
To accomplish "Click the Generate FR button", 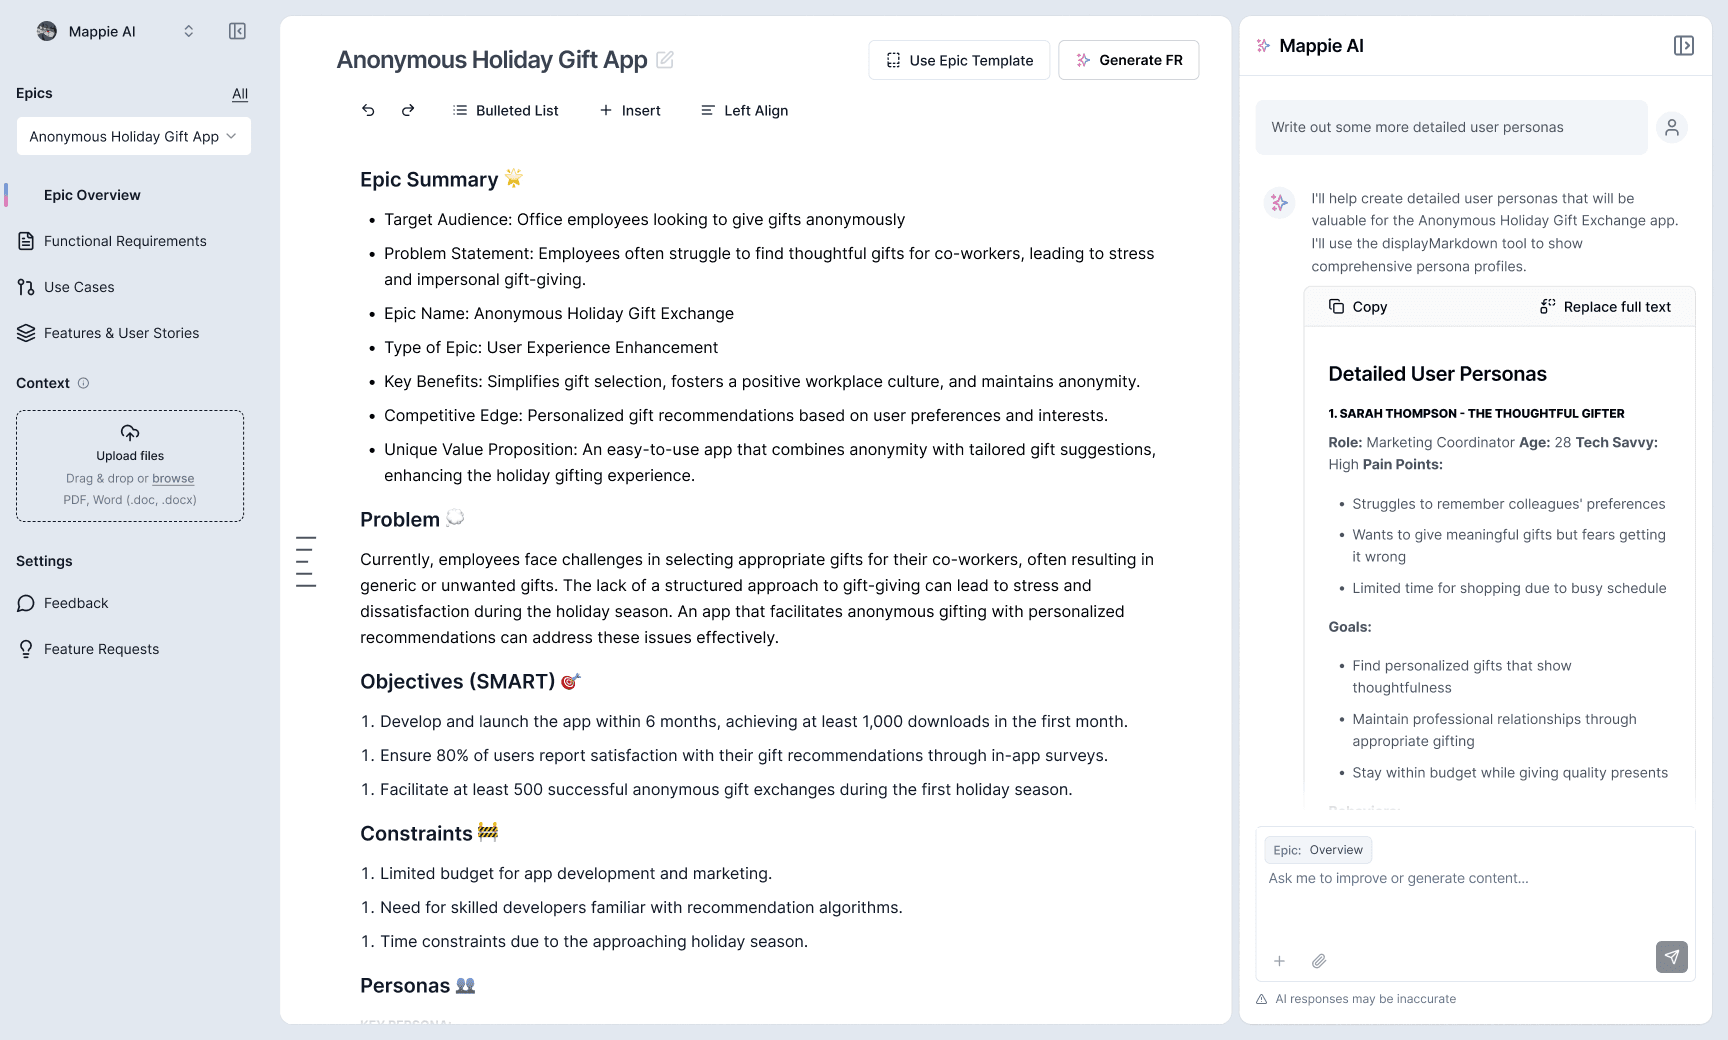I will click(x=1128, y=60).
